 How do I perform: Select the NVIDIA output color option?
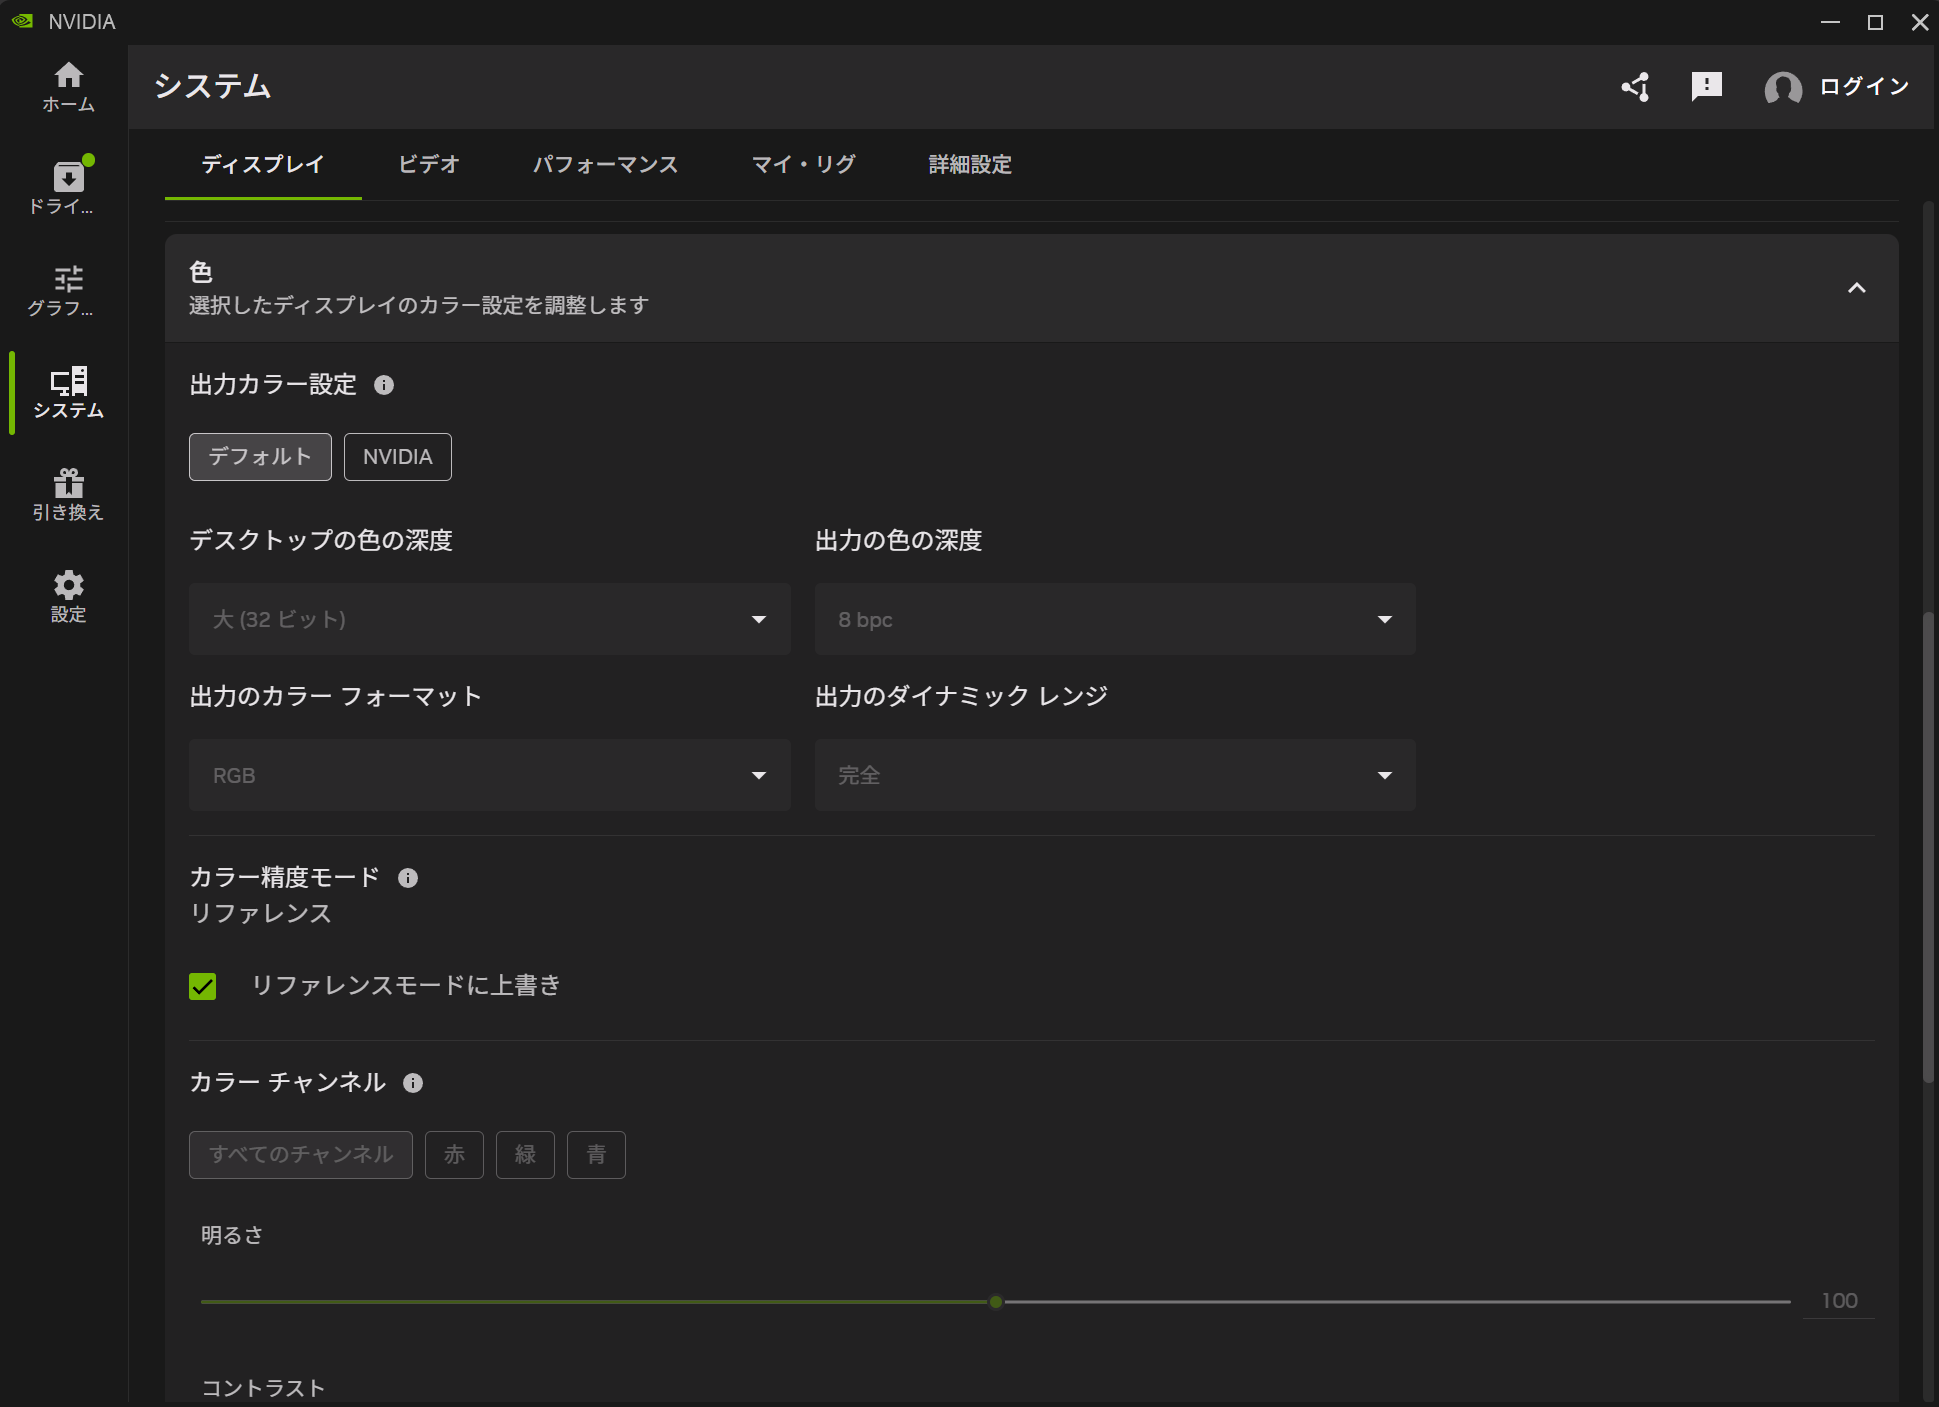click(x=397, y=457)
